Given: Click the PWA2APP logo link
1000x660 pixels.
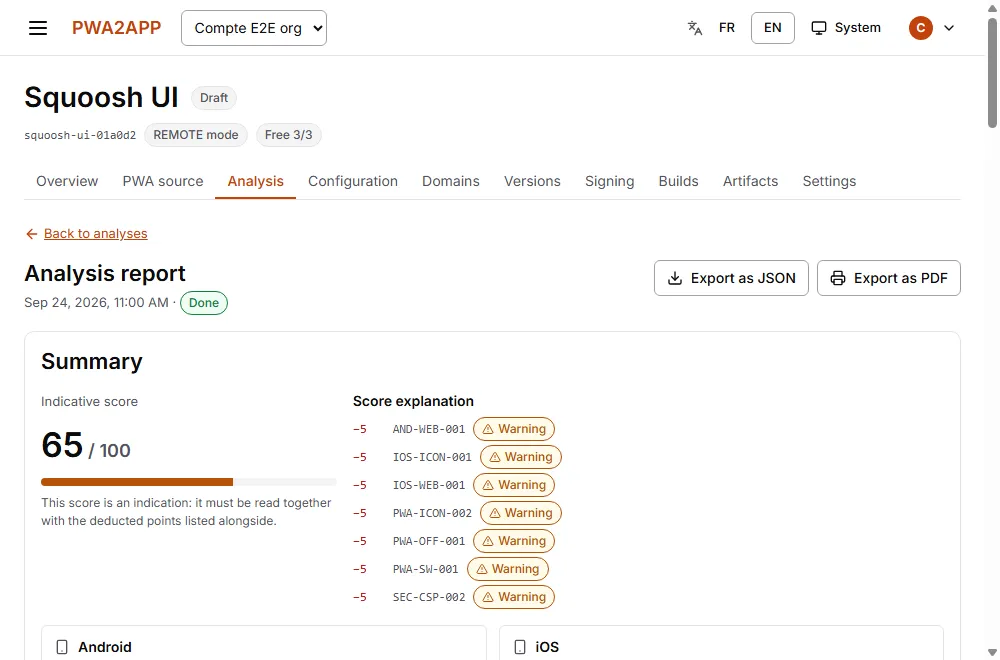Looking at the screenshot, I should 116,28.
